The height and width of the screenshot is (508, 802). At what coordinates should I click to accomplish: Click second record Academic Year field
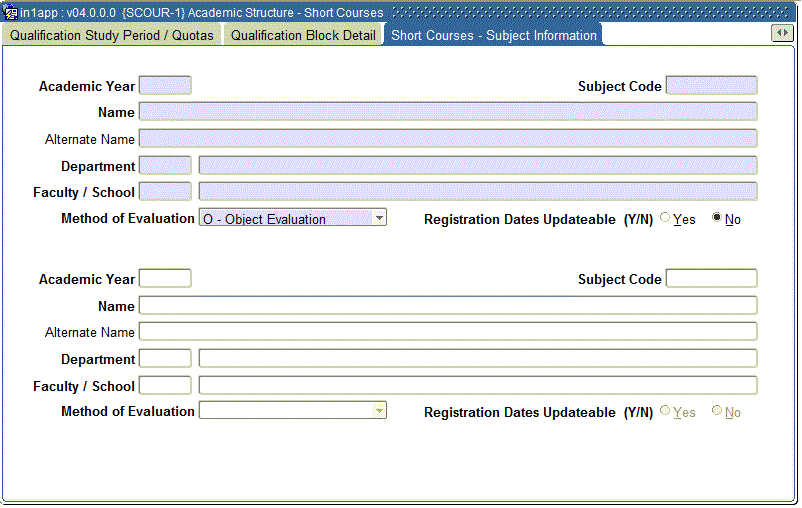tap(165, 279)
